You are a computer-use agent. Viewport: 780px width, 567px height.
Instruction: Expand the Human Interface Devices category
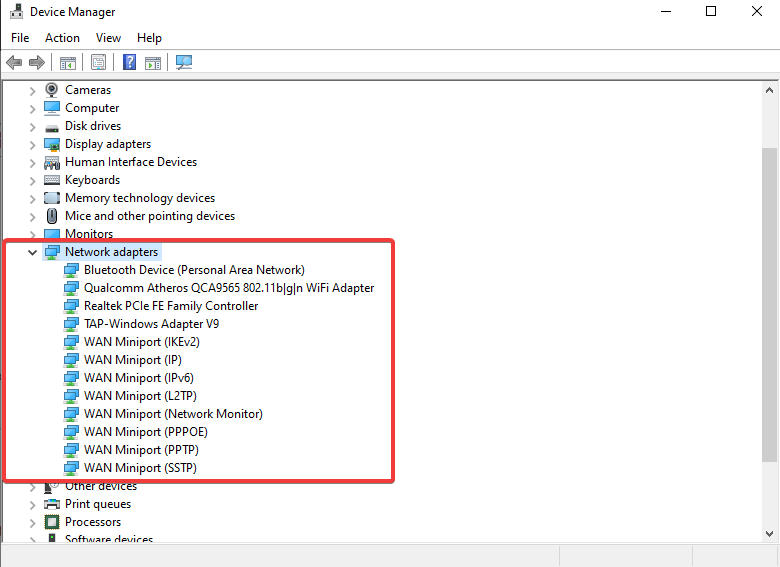(32, 163)
